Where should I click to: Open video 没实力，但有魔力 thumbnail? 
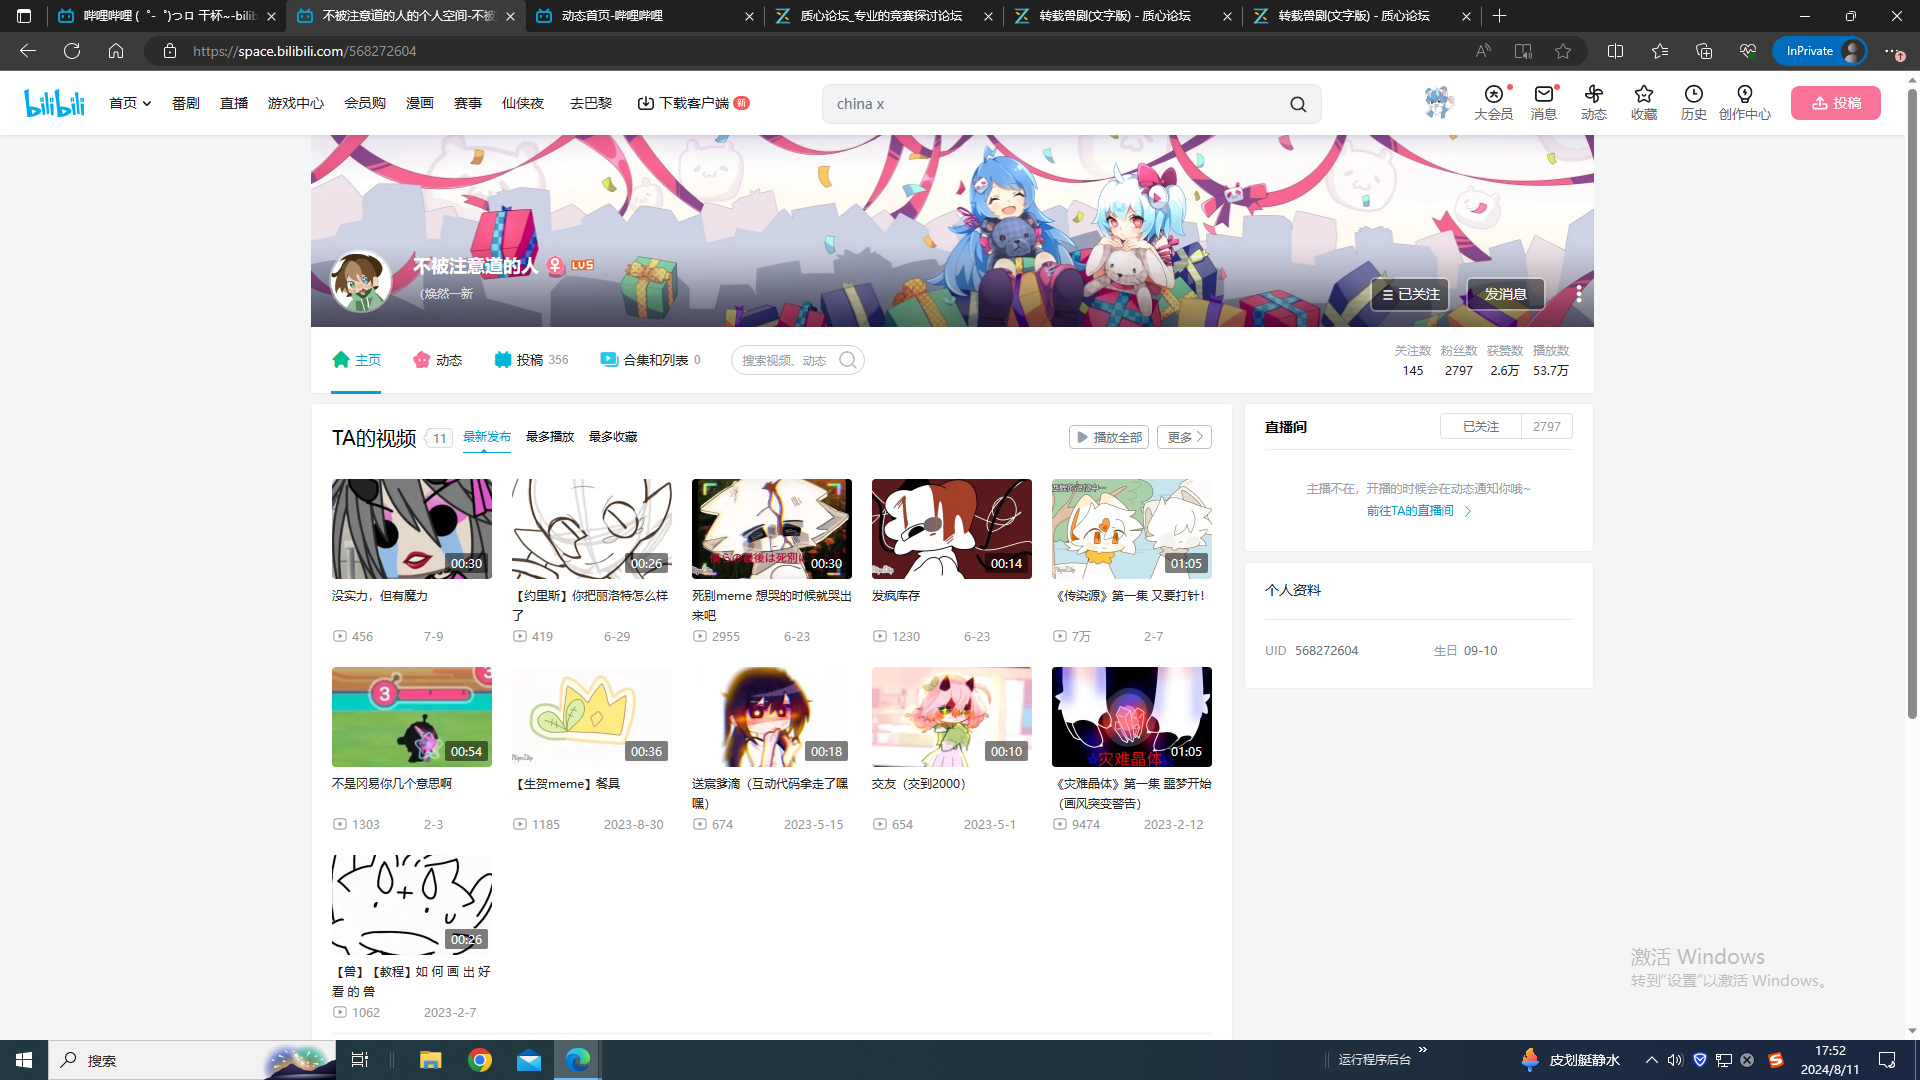coord(411,528)
